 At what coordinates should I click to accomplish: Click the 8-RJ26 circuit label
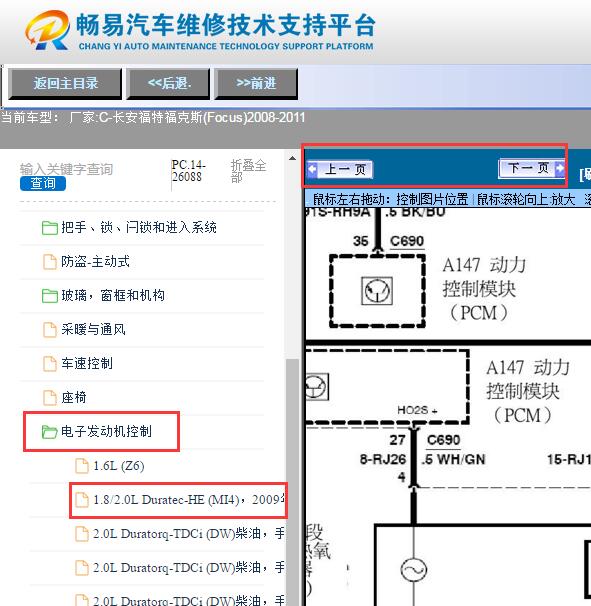point(383,459)
